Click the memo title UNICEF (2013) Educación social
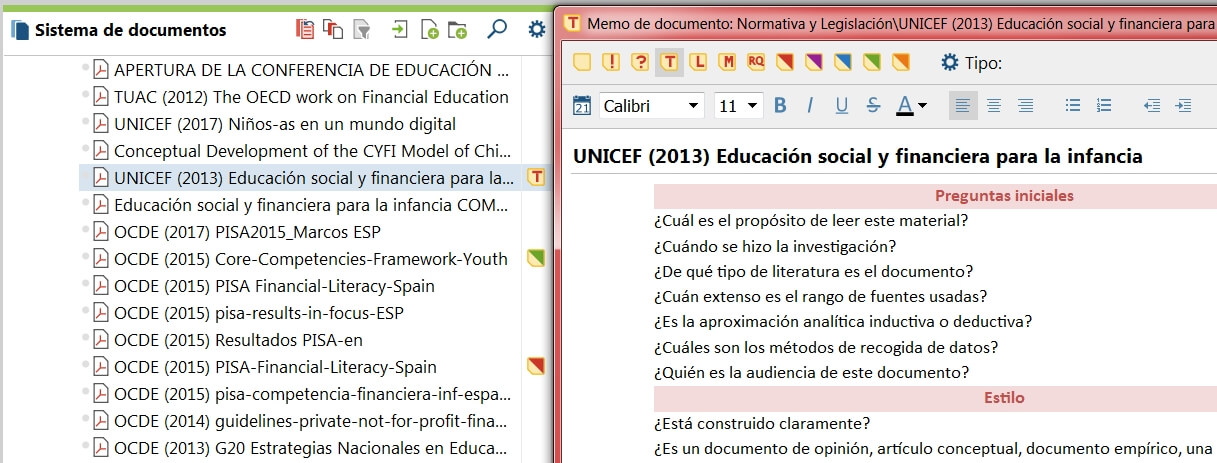 (x=857, y=157)
